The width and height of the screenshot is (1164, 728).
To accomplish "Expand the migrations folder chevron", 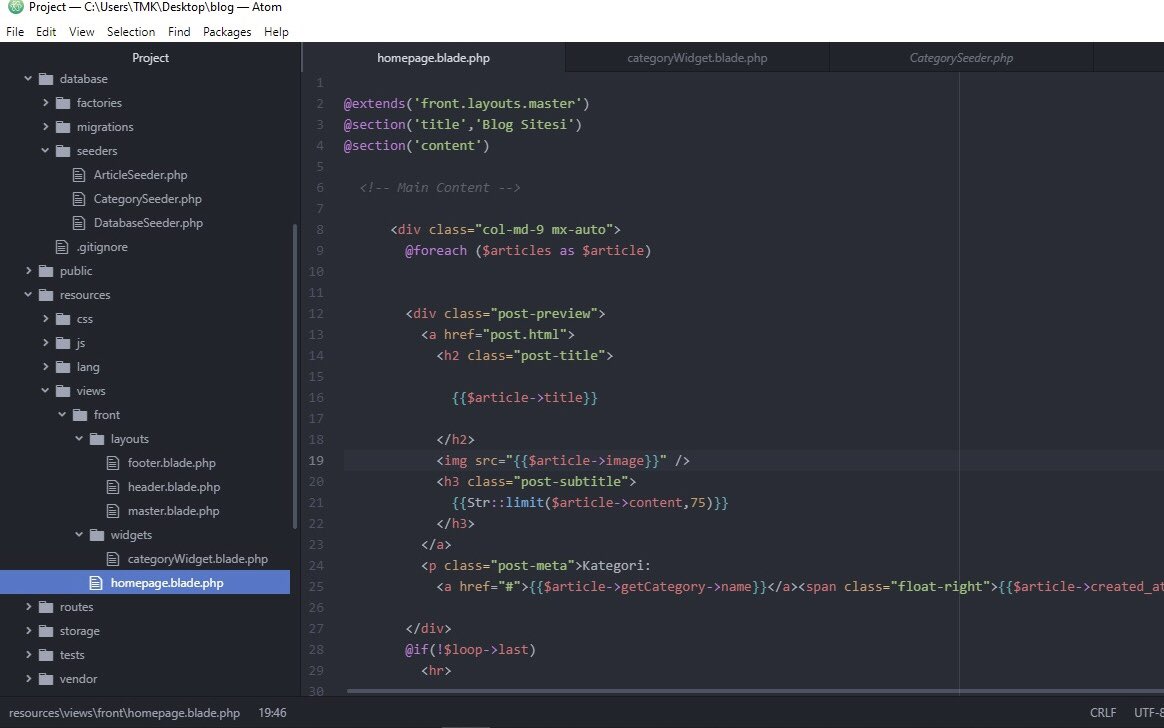I will point(45,126).
